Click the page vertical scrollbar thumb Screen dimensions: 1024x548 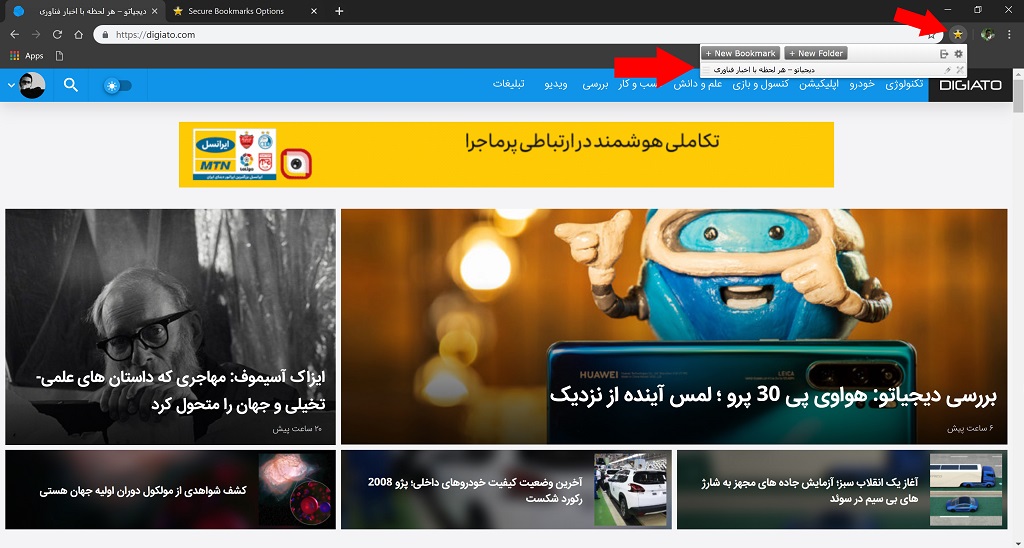(x=1018, y=98)
